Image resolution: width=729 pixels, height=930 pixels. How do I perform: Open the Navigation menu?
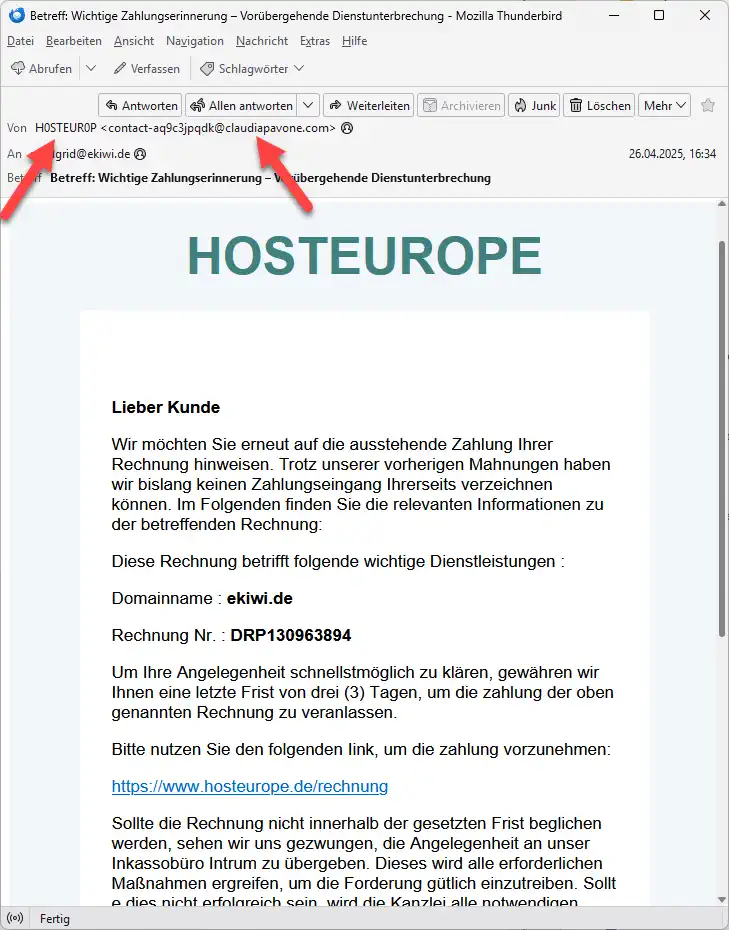click(195, 41)
